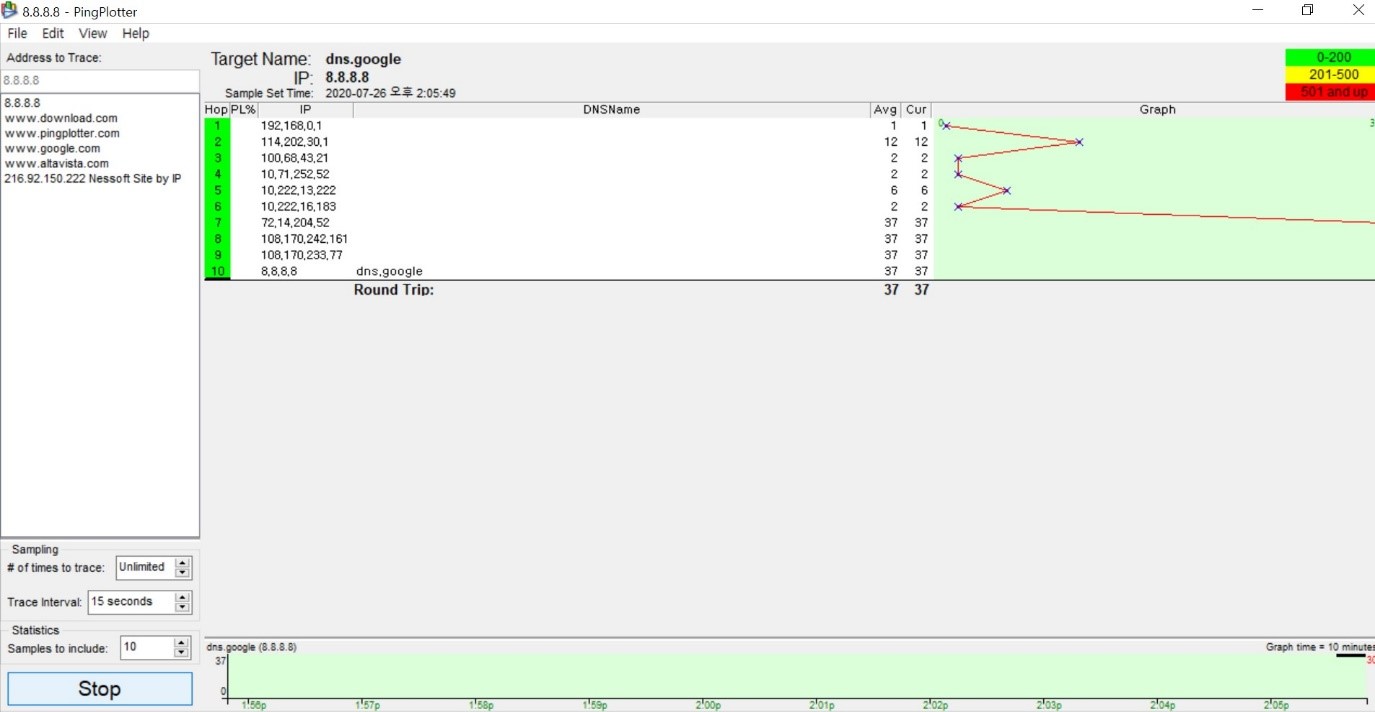
Task: Click the Graph column header
Action: coord(1153,109)
